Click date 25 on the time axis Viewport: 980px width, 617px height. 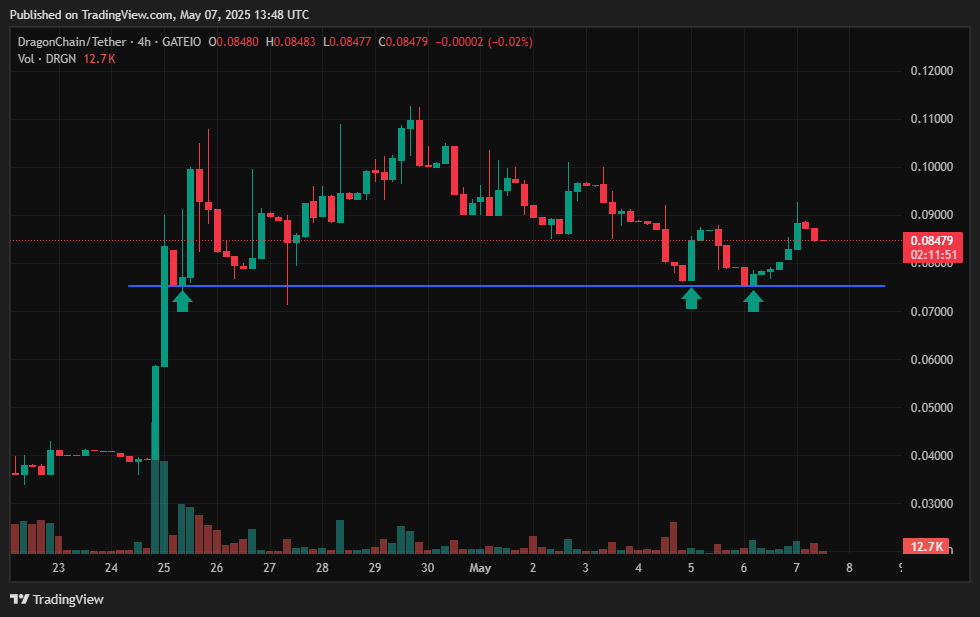(164, 568)
